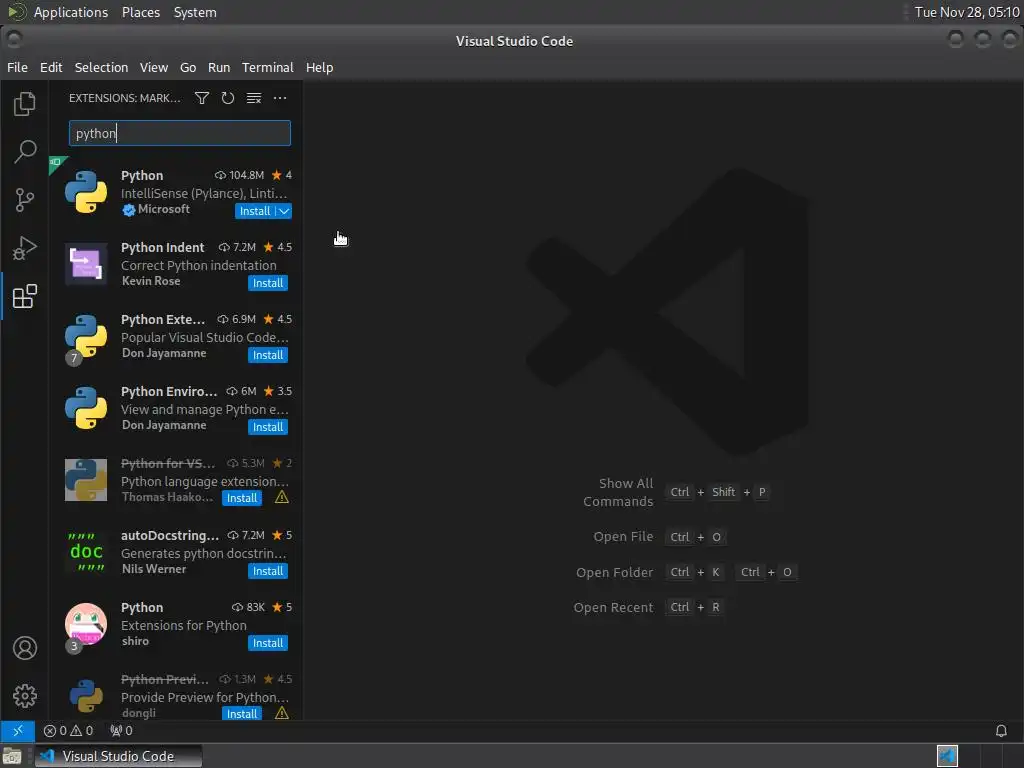Clear extensions search results icon

point(254,98)
